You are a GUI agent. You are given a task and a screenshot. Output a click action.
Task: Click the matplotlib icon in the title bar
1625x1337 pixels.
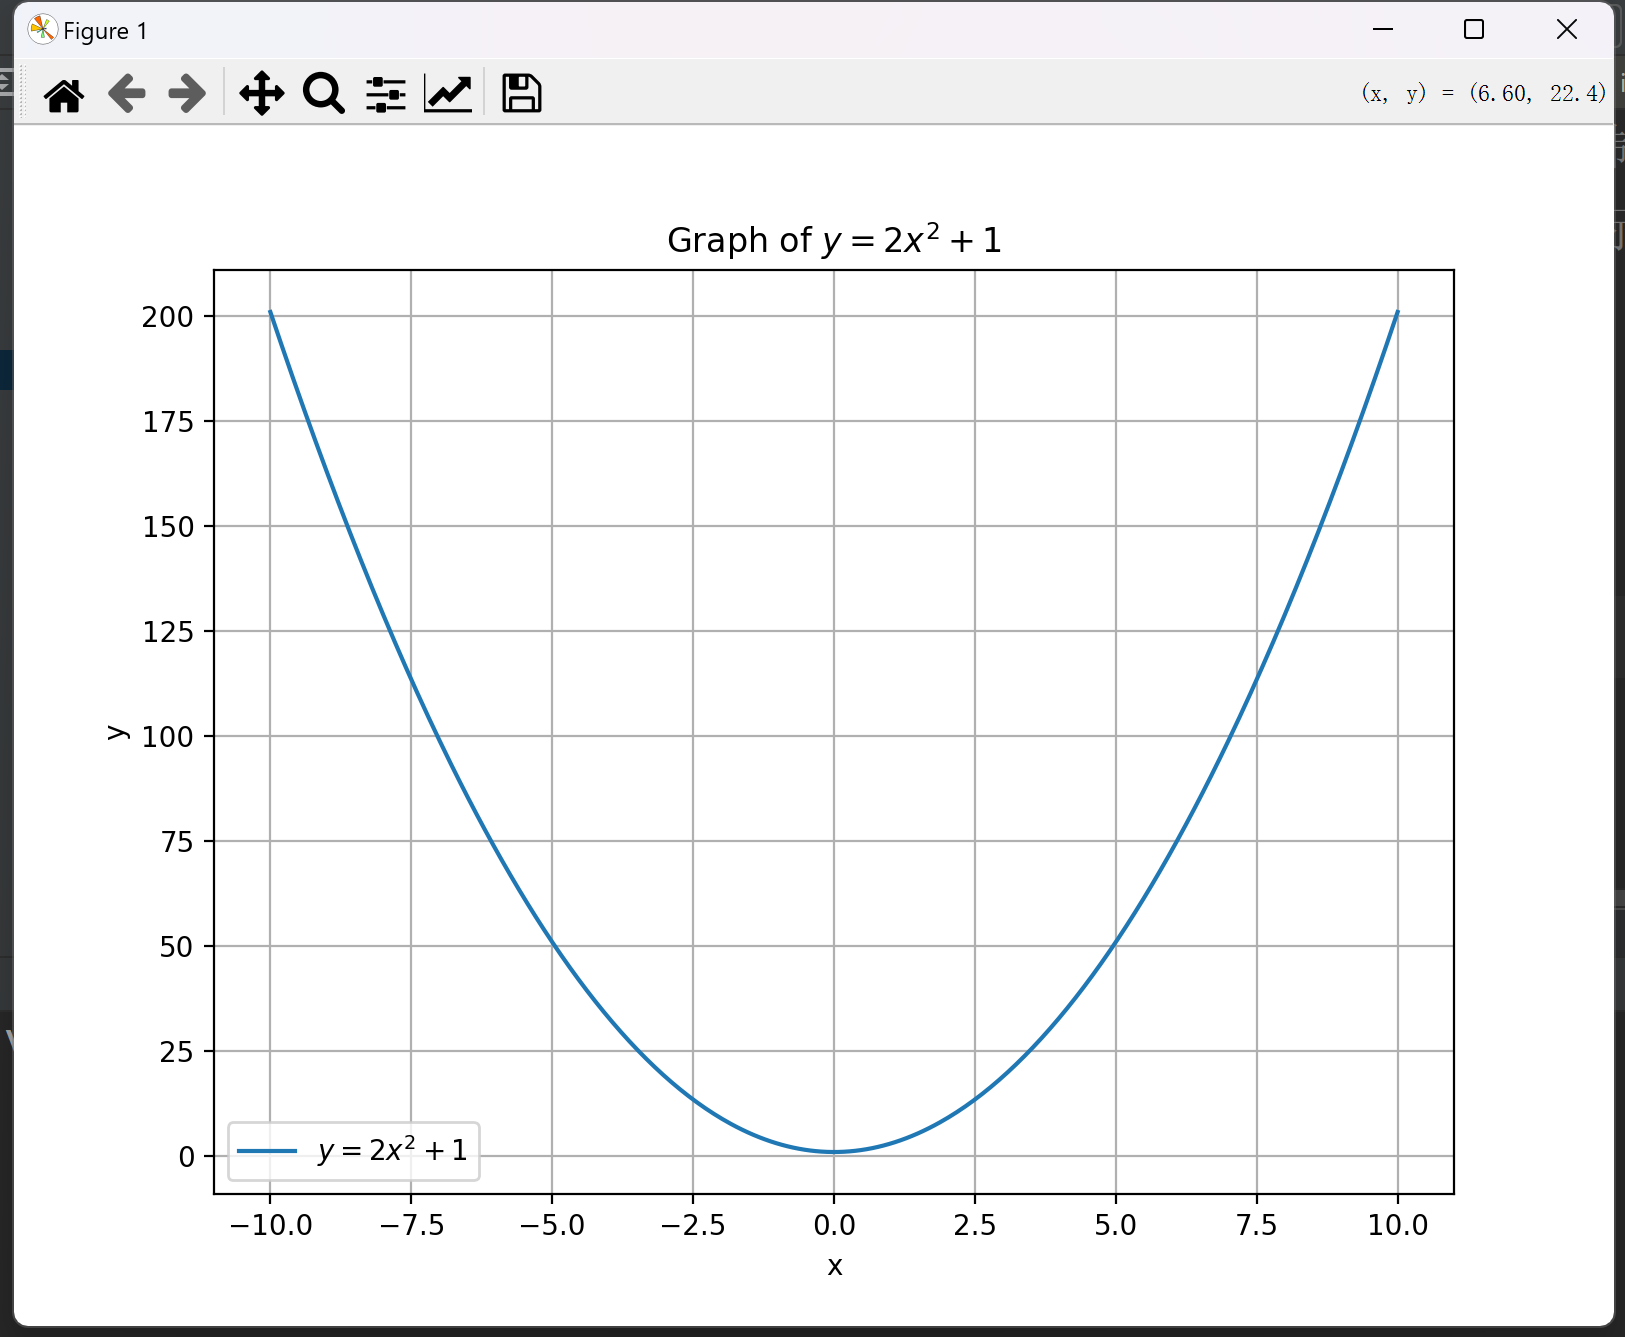pos(42,30)
